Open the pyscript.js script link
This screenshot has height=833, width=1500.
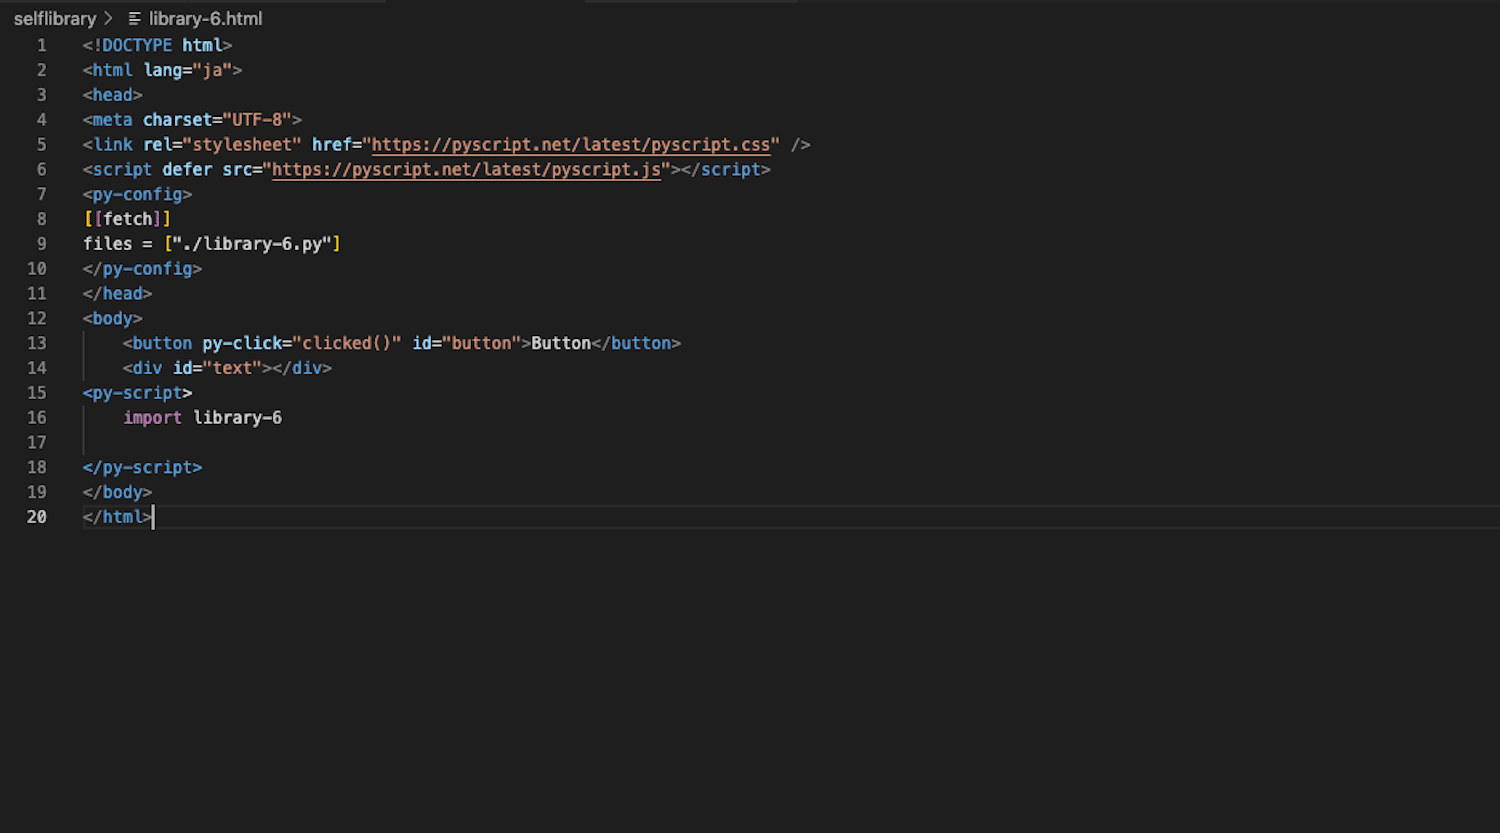[466, 169]
